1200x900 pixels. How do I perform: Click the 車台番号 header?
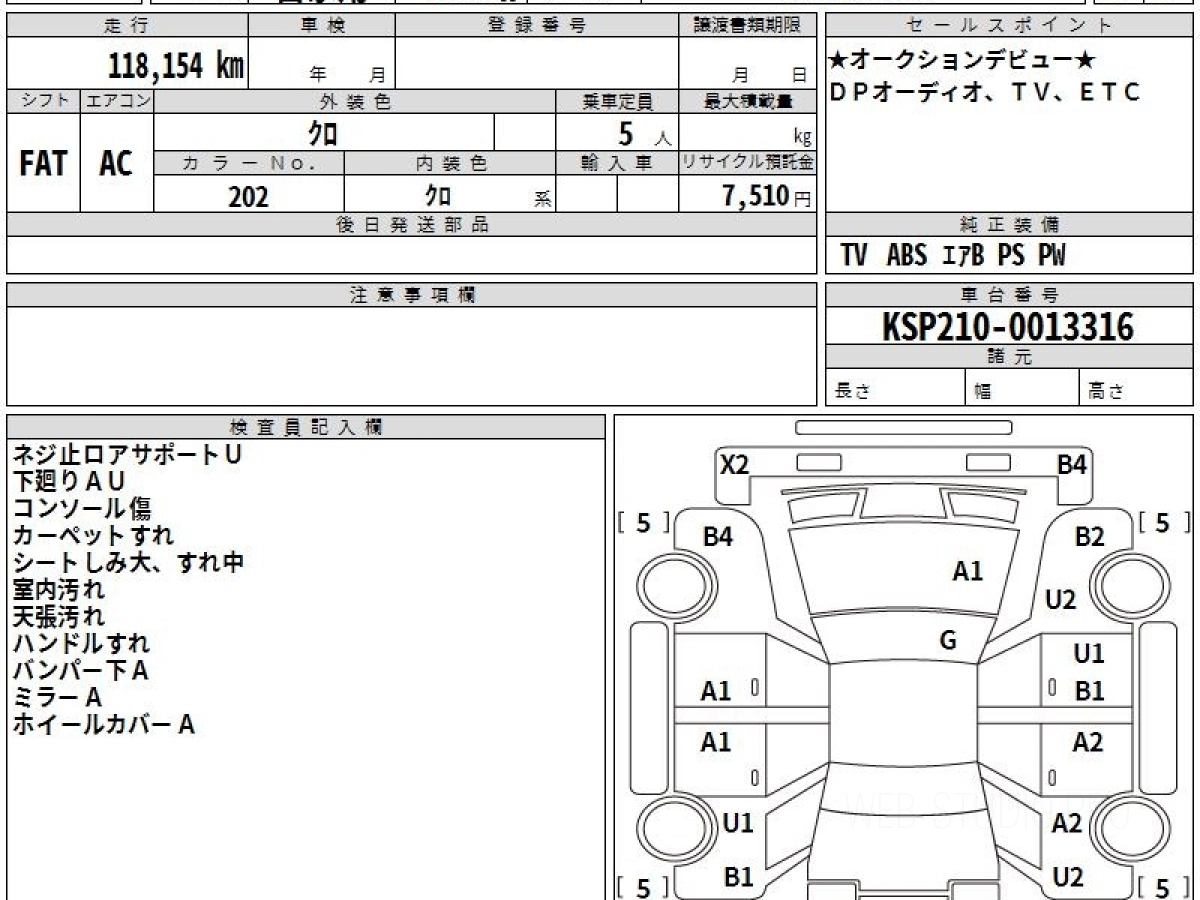[x=1009, y=295]
